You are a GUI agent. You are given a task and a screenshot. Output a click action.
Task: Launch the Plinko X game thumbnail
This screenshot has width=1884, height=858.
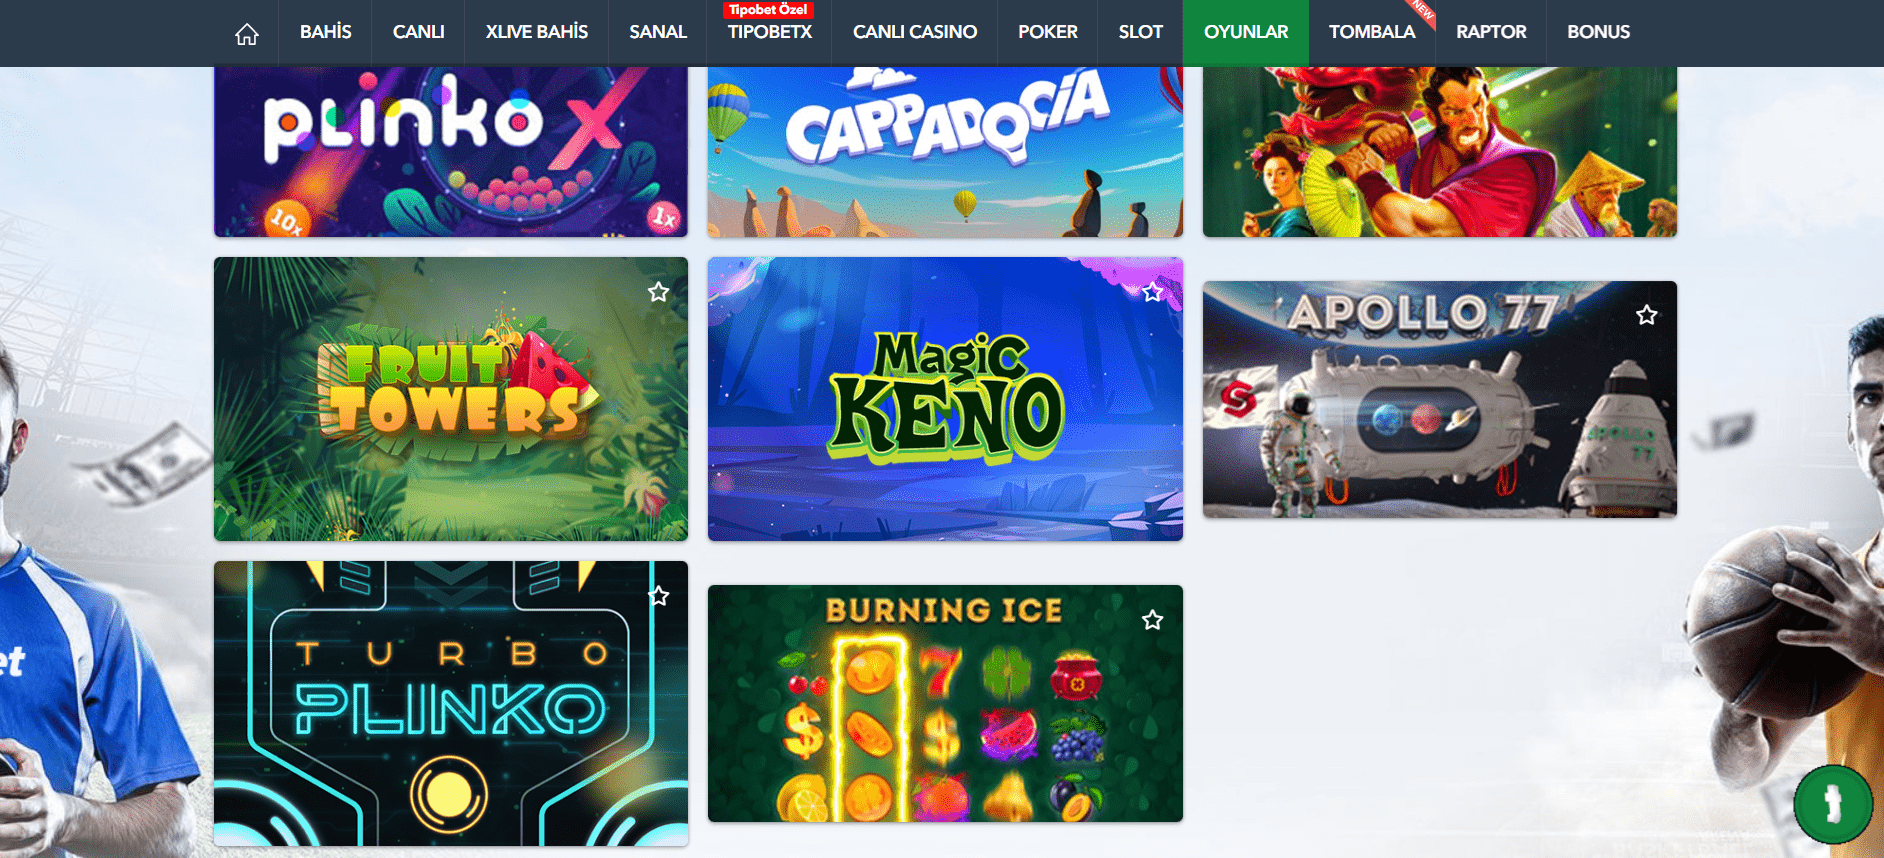(451, 152)
